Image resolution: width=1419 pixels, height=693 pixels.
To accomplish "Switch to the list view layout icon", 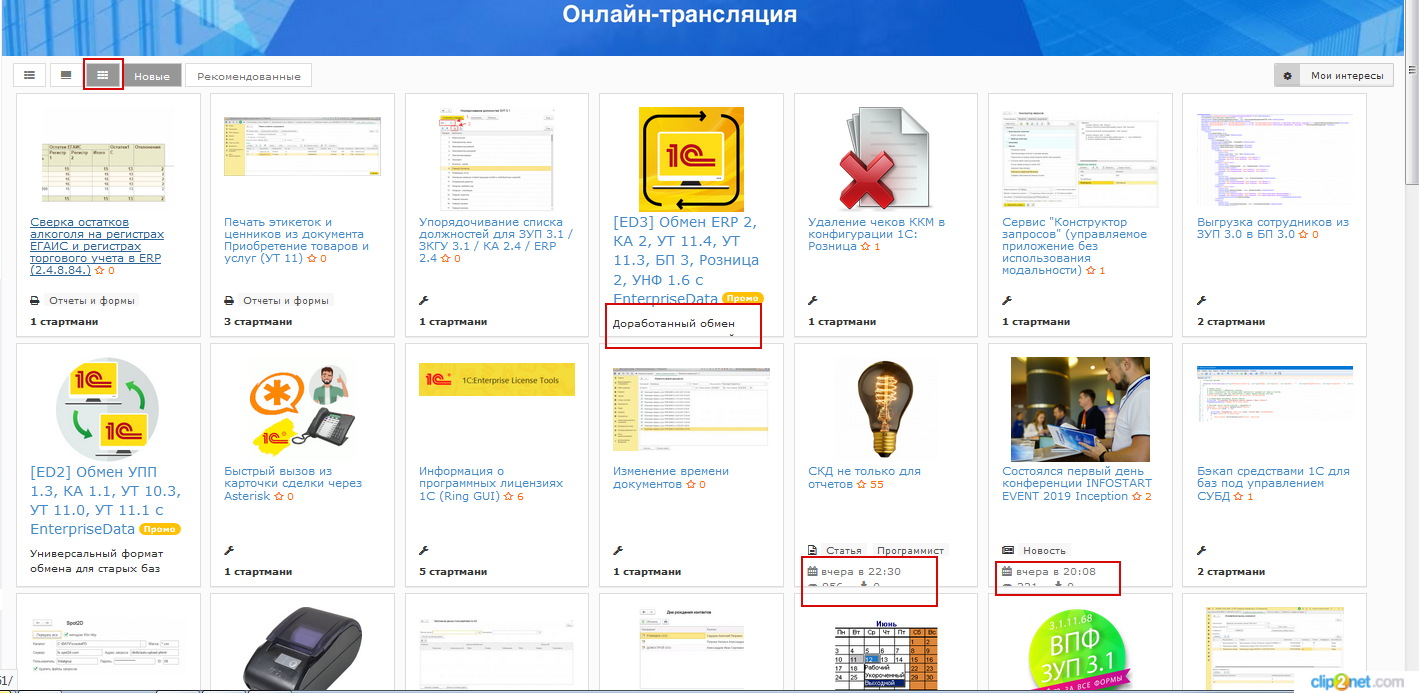I will click(x=30, y=75).
